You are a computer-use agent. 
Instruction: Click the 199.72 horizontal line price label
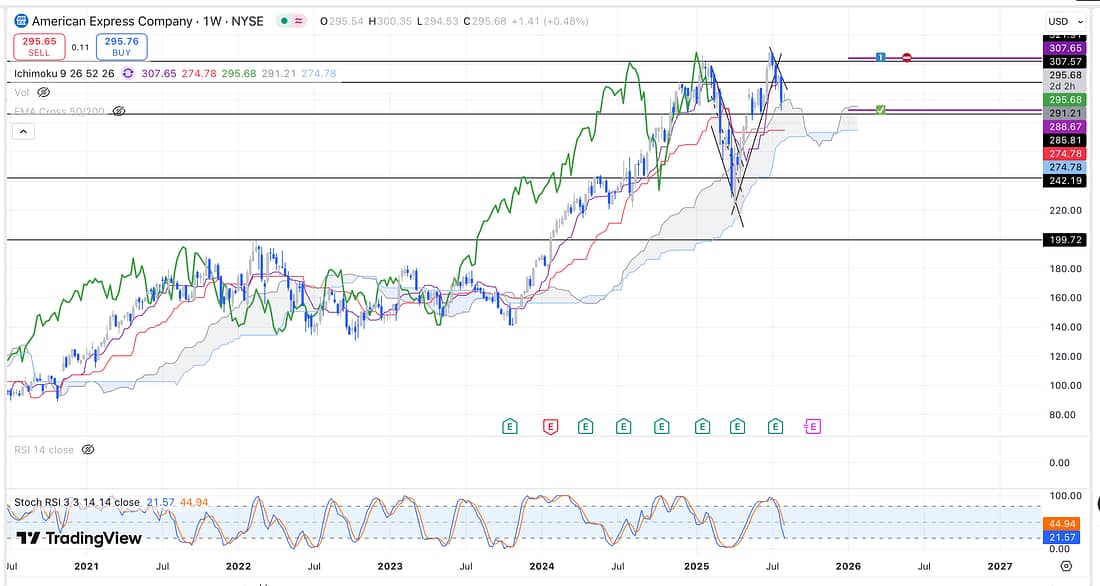click(1063, 241)
